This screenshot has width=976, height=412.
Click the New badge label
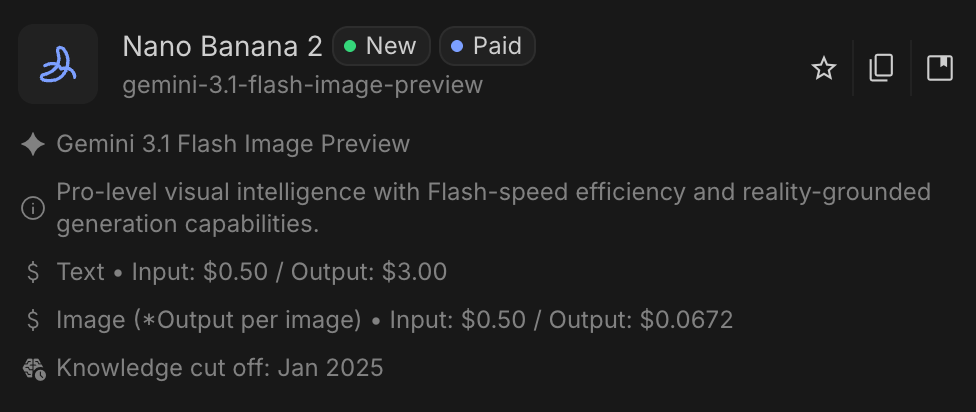pyautogui.click(x=390, y=46)
